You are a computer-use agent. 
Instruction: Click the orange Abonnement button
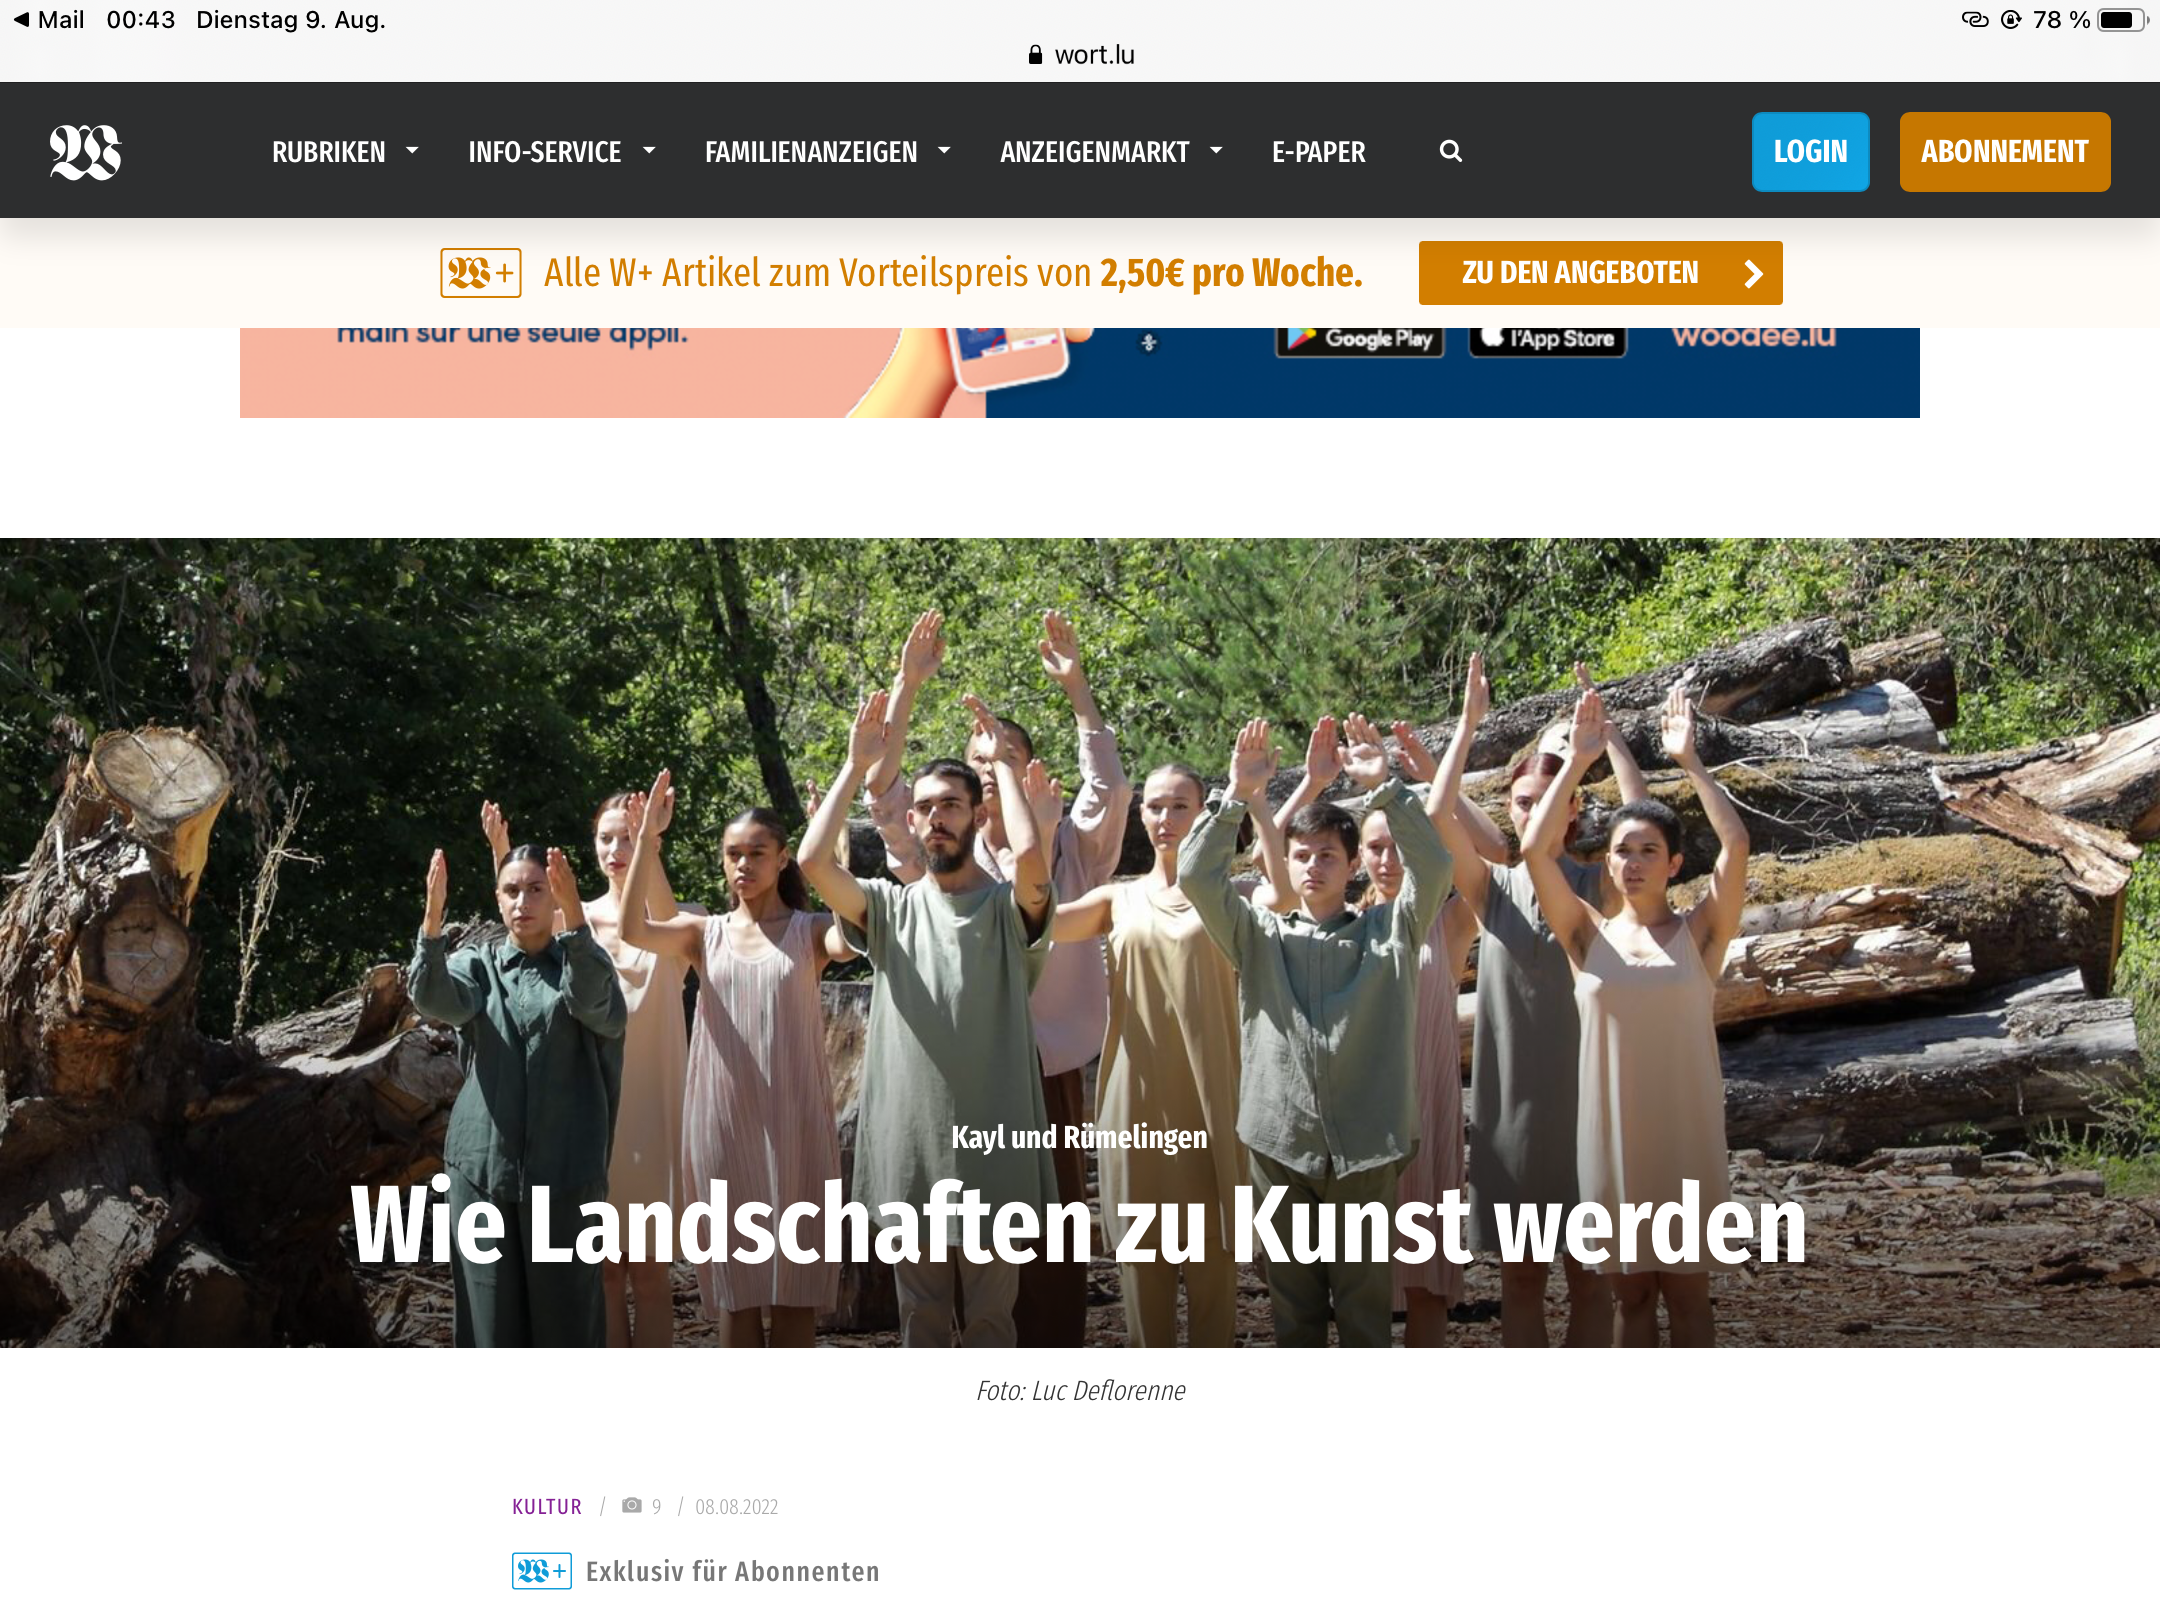pos(2004,152)
